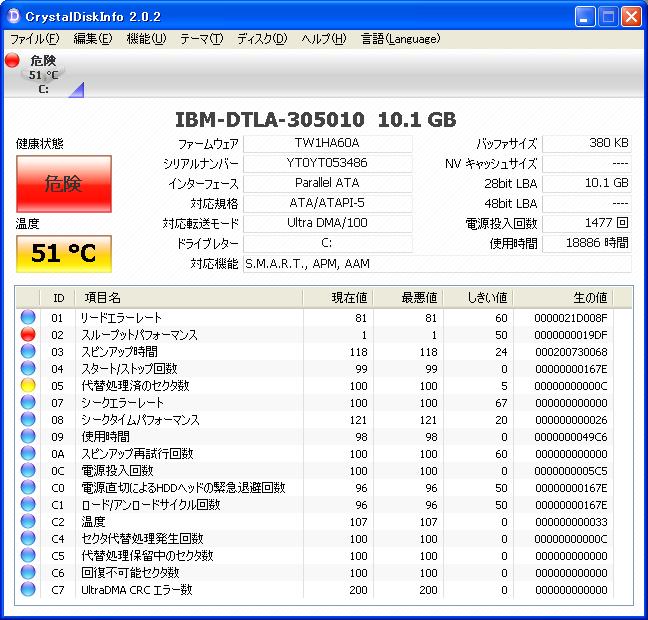Click the blue status icon for スピンアップ再試行回数
This screenshot has width=648, height=620.
28,453
